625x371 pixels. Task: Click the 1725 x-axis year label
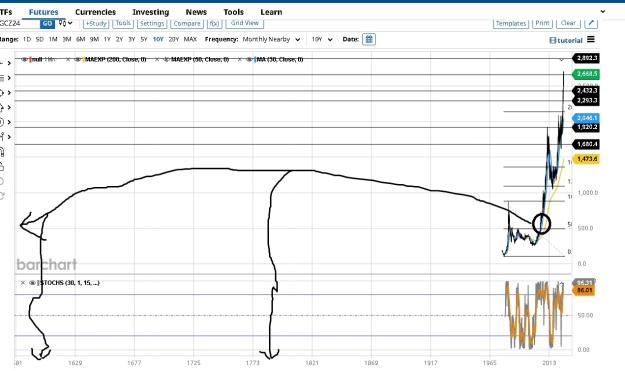(193, 363)
